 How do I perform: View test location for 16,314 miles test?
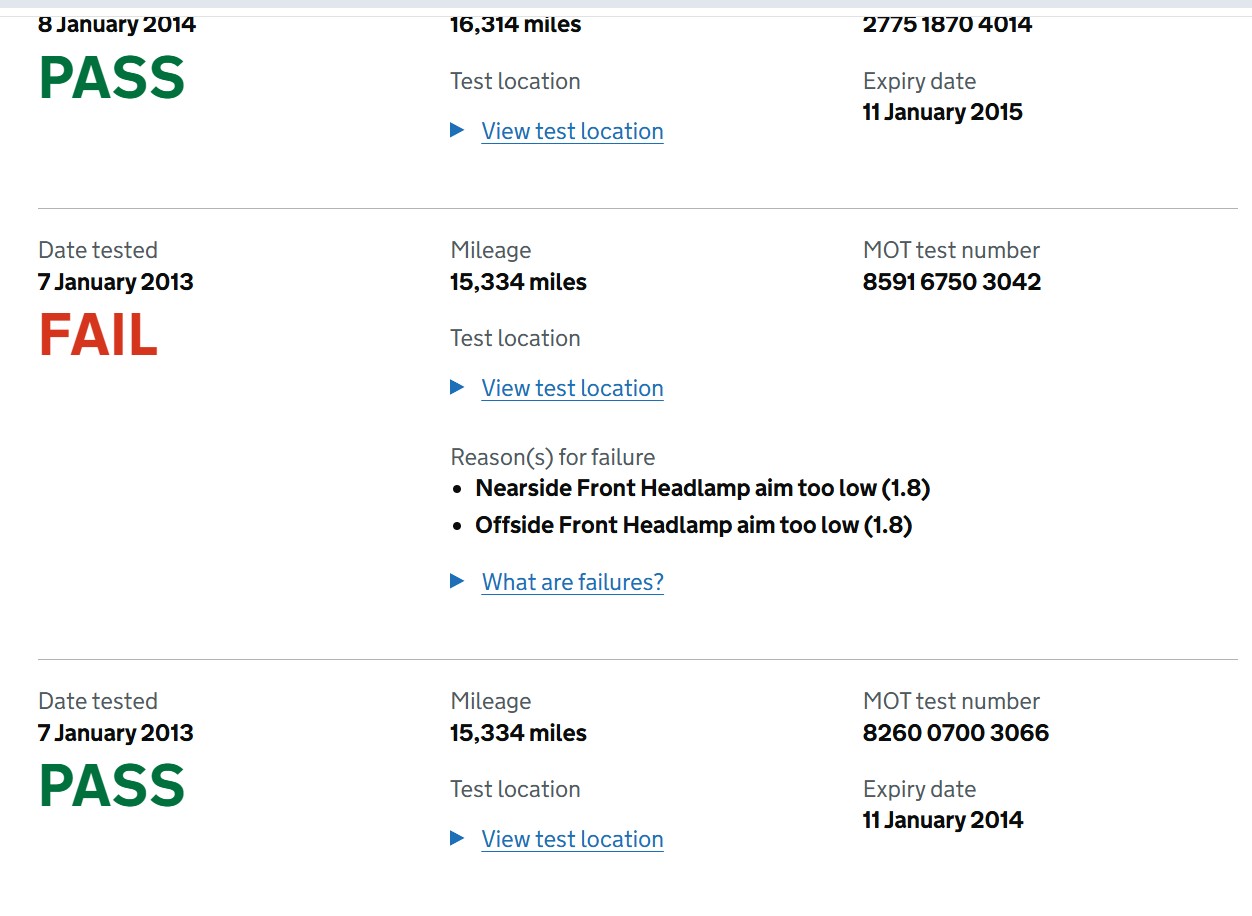click(x=572, y=131)
